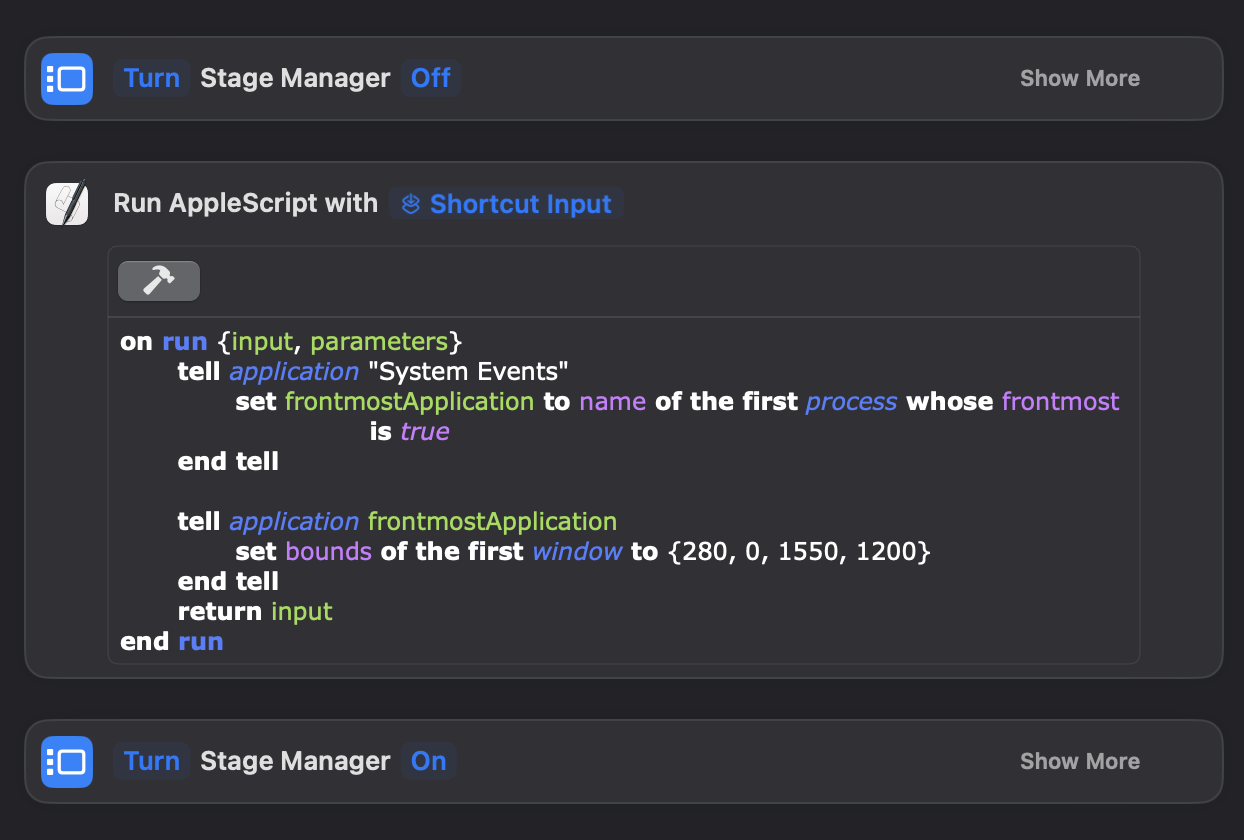Click the Stage Manager icon in the On action
The height and width of the screenshot is (840, 1244).
pos(67,761)
